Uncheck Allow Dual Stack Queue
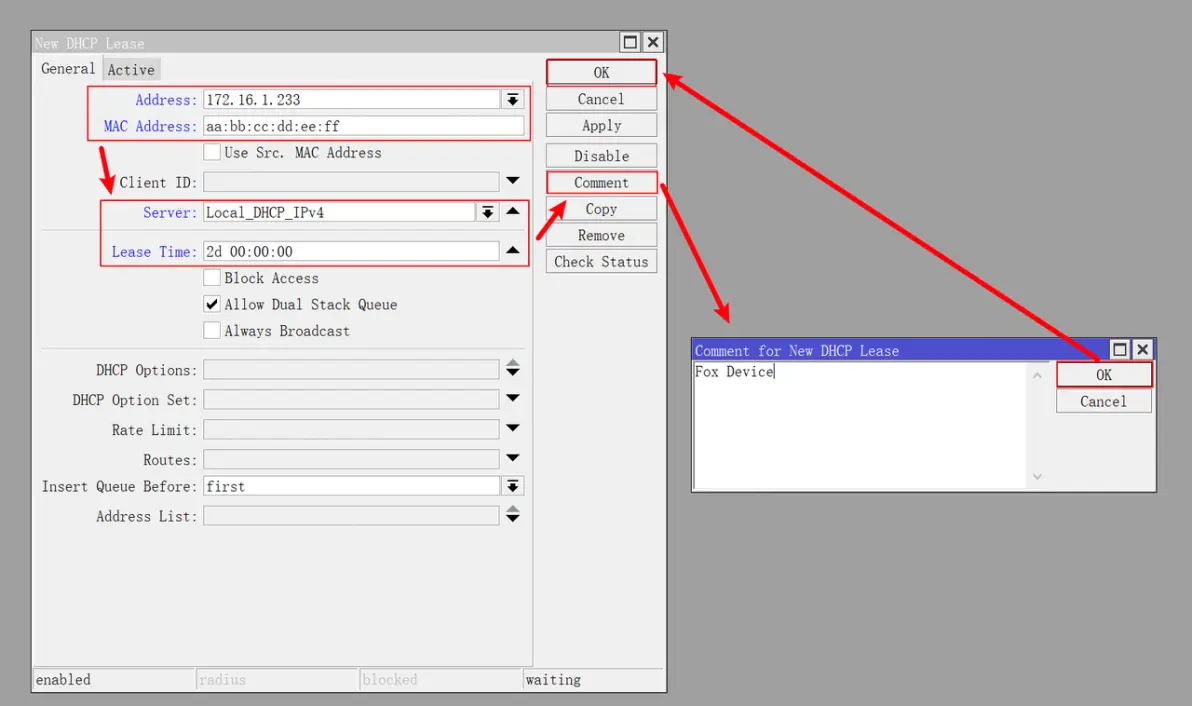 pyautogui.click(x=212, y=304)
